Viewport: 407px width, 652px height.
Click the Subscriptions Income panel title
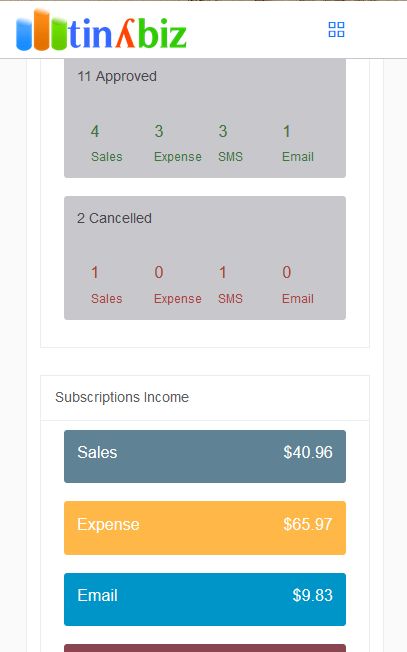coord(122,397)
